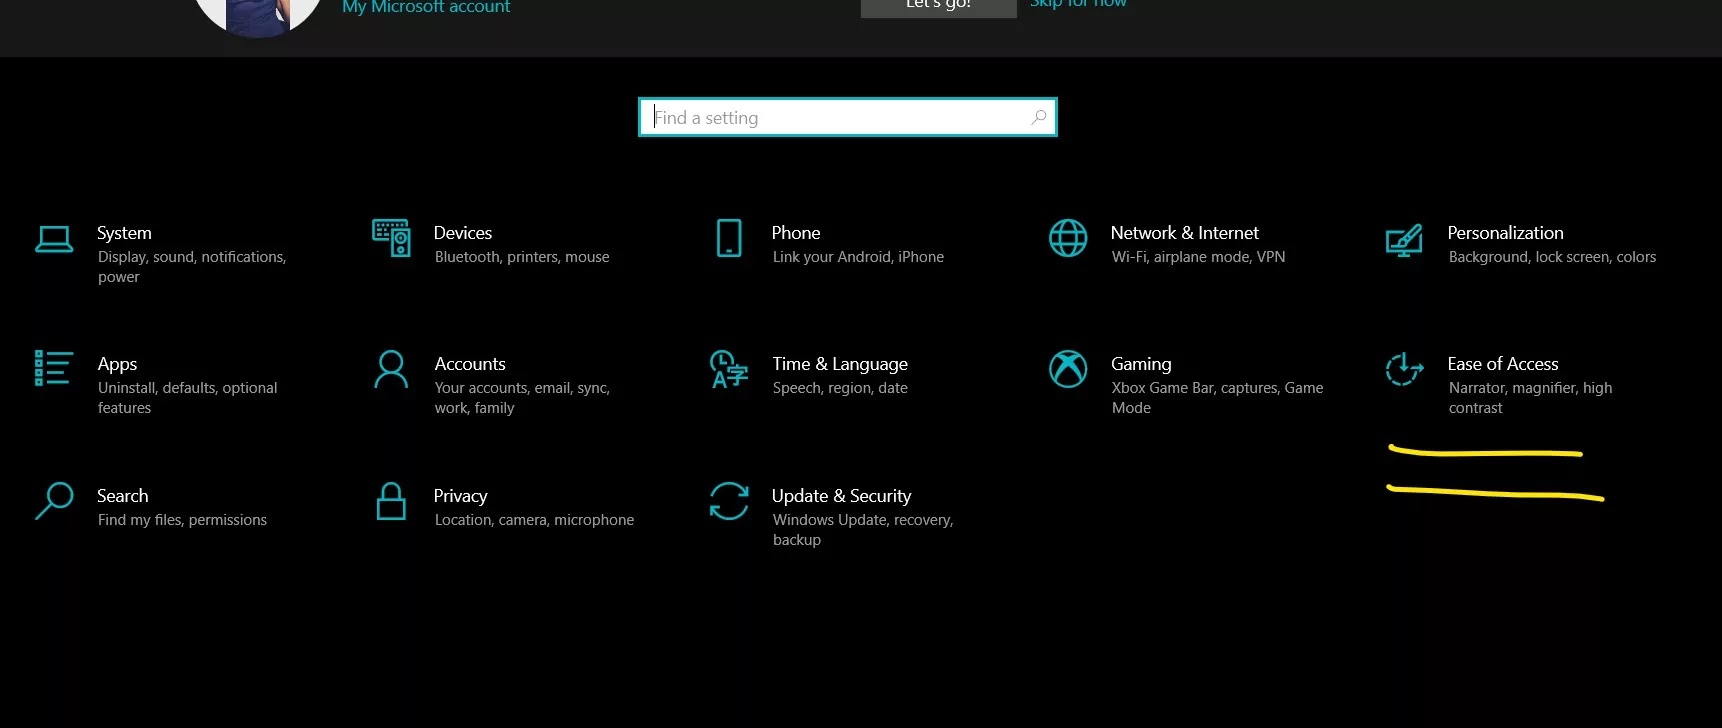Open Gaming settings title

[x=1141, y=365]
